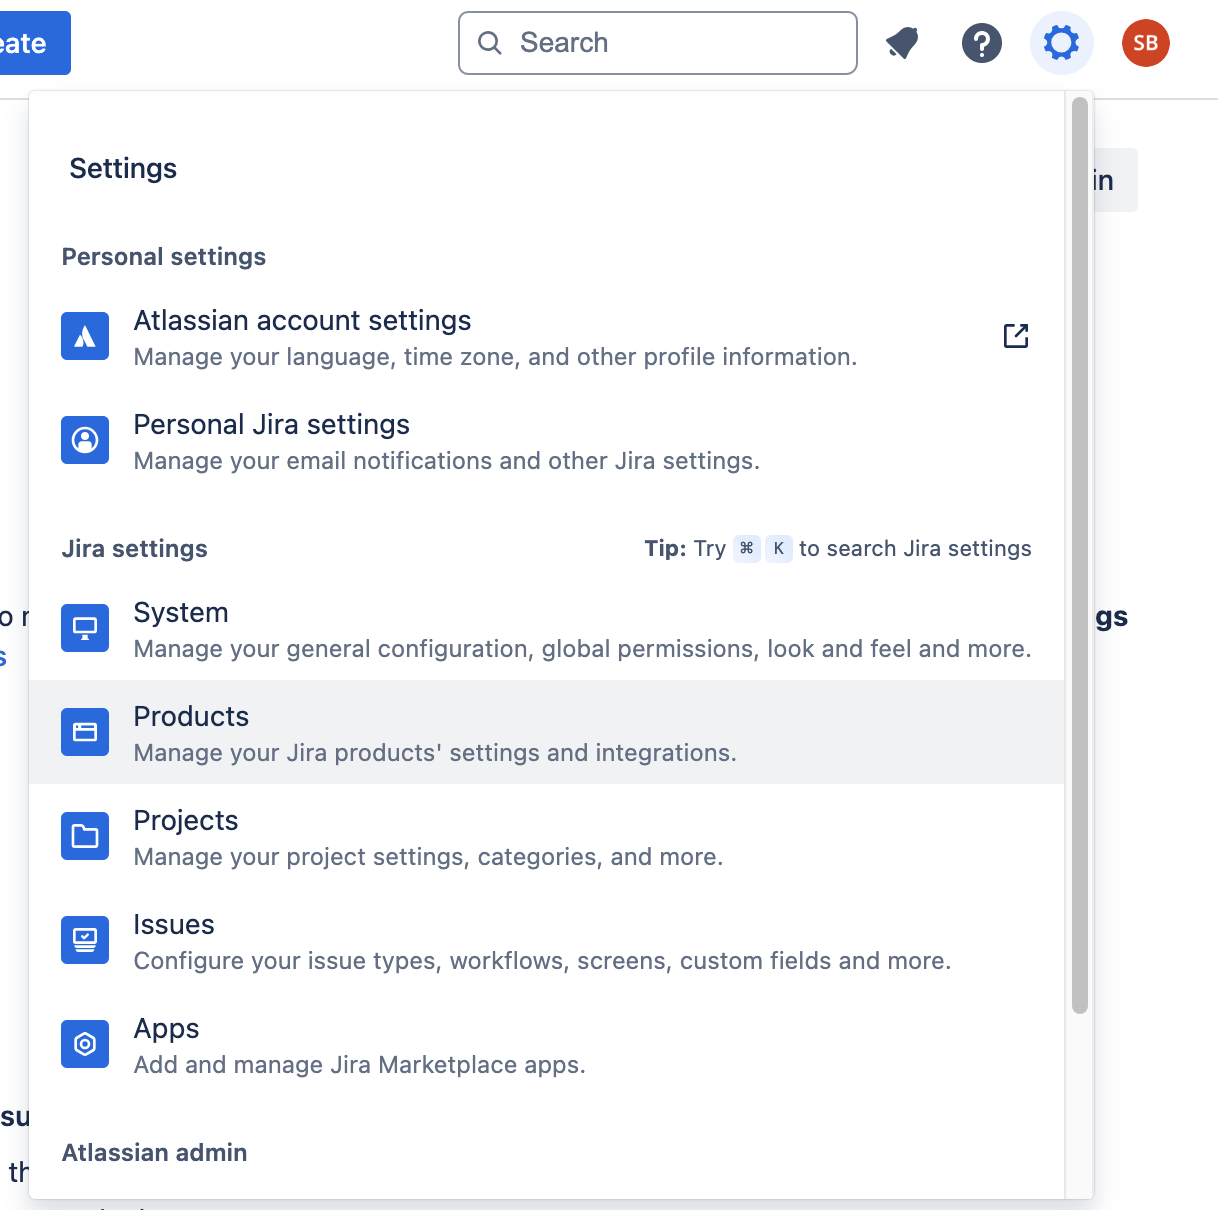Click the settings gear icon
Viewport: 1218px width, 1210px height.
[x=1061, y=43]
